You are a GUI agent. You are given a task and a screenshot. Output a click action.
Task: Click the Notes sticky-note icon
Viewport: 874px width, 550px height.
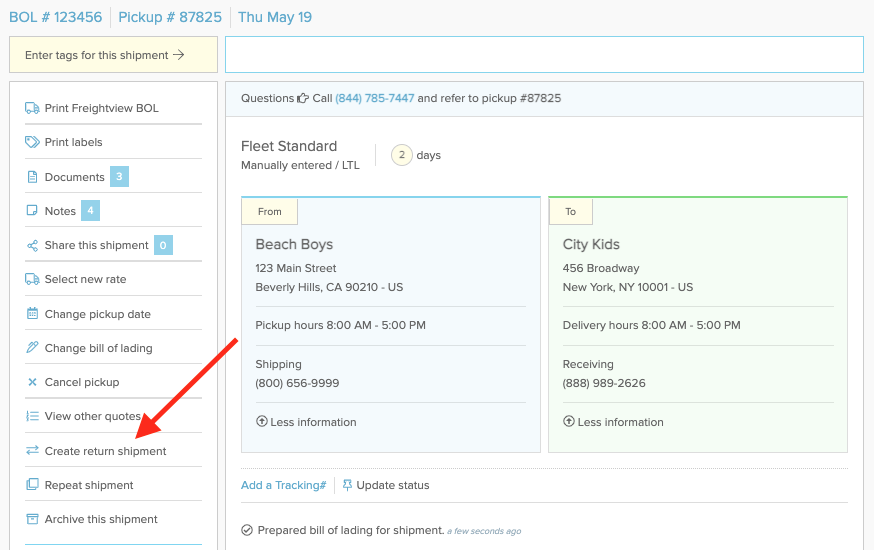[x=32, y=211]
